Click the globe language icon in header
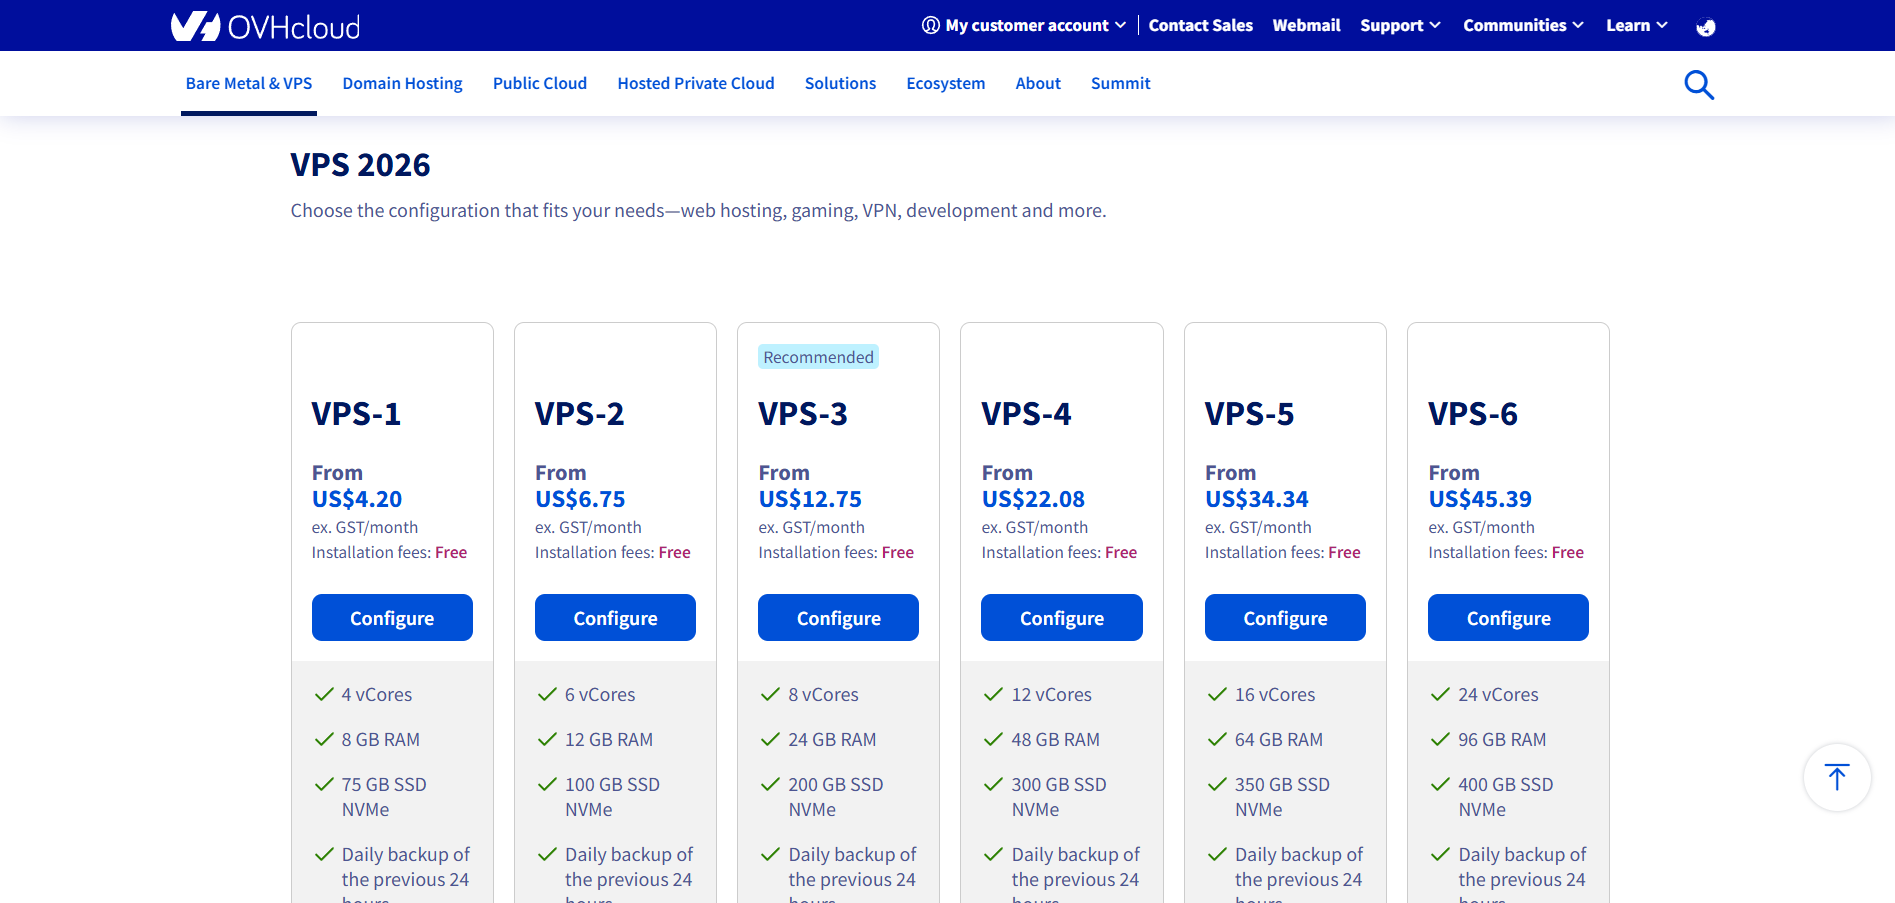Viewport: 1895px width, 903px height. click(x=1705, y=27)
